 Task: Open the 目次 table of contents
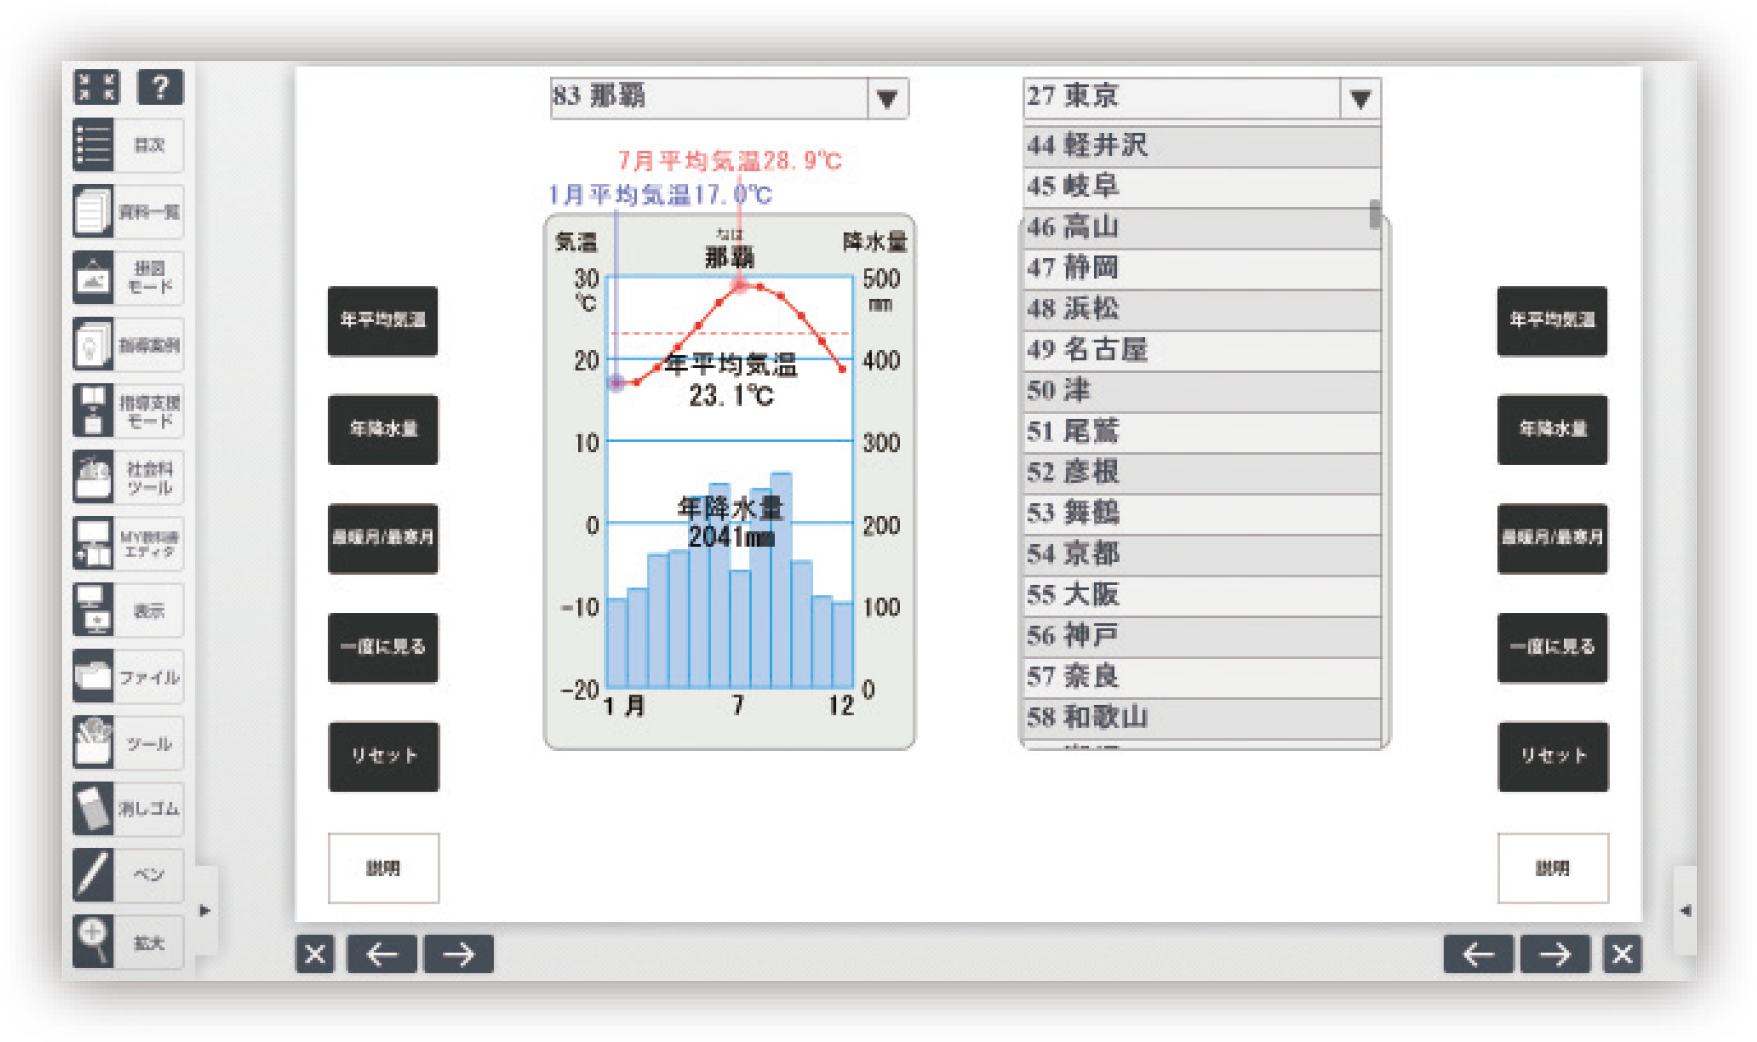pyautogui.click(x=127, y=145)
